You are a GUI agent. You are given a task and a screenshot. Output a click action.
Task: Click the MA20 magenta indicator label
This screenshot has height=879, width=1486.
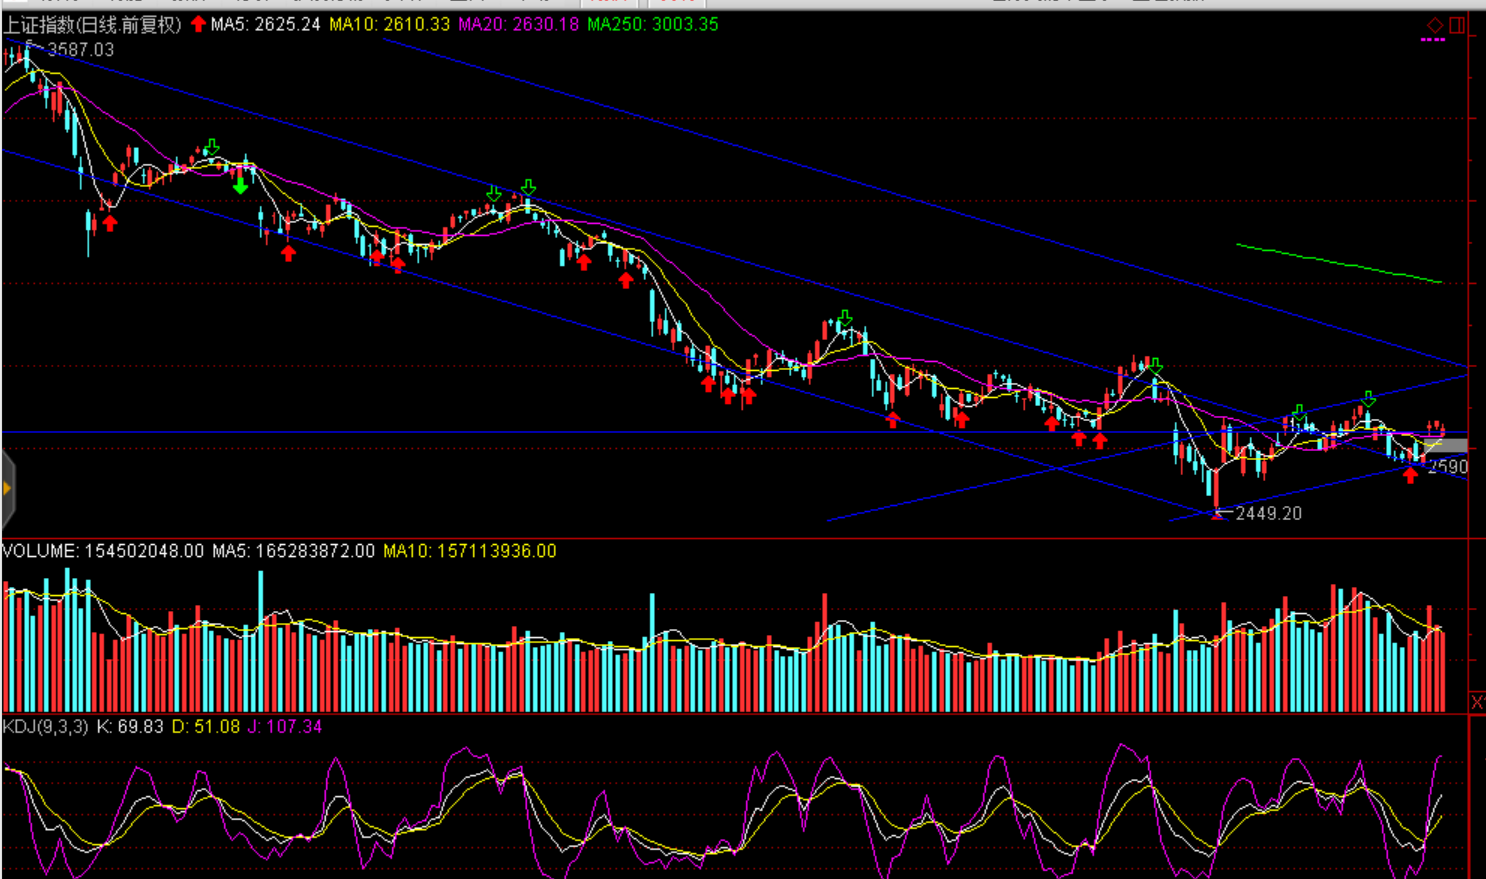[x=518, y=24]
